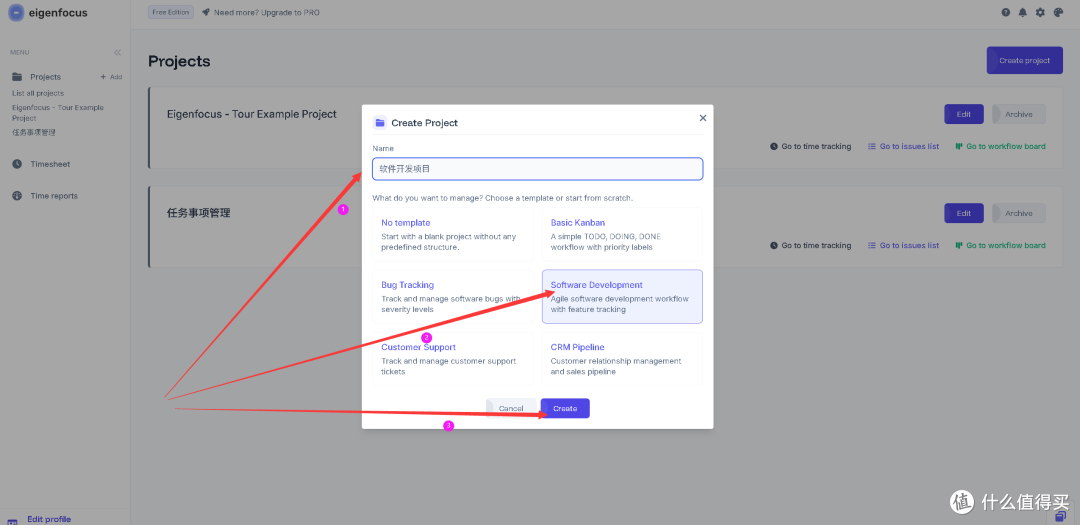The height and width of the screenshot is (525, 1080).
Task: Go to issues list for 任务事项管理
Action: point(903,245)
